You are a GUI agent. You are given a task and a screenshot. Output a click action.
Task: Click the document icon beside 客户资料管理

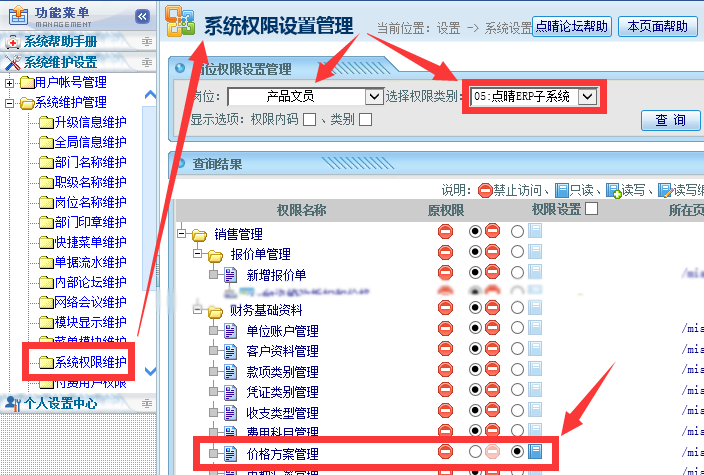point(230,351)
